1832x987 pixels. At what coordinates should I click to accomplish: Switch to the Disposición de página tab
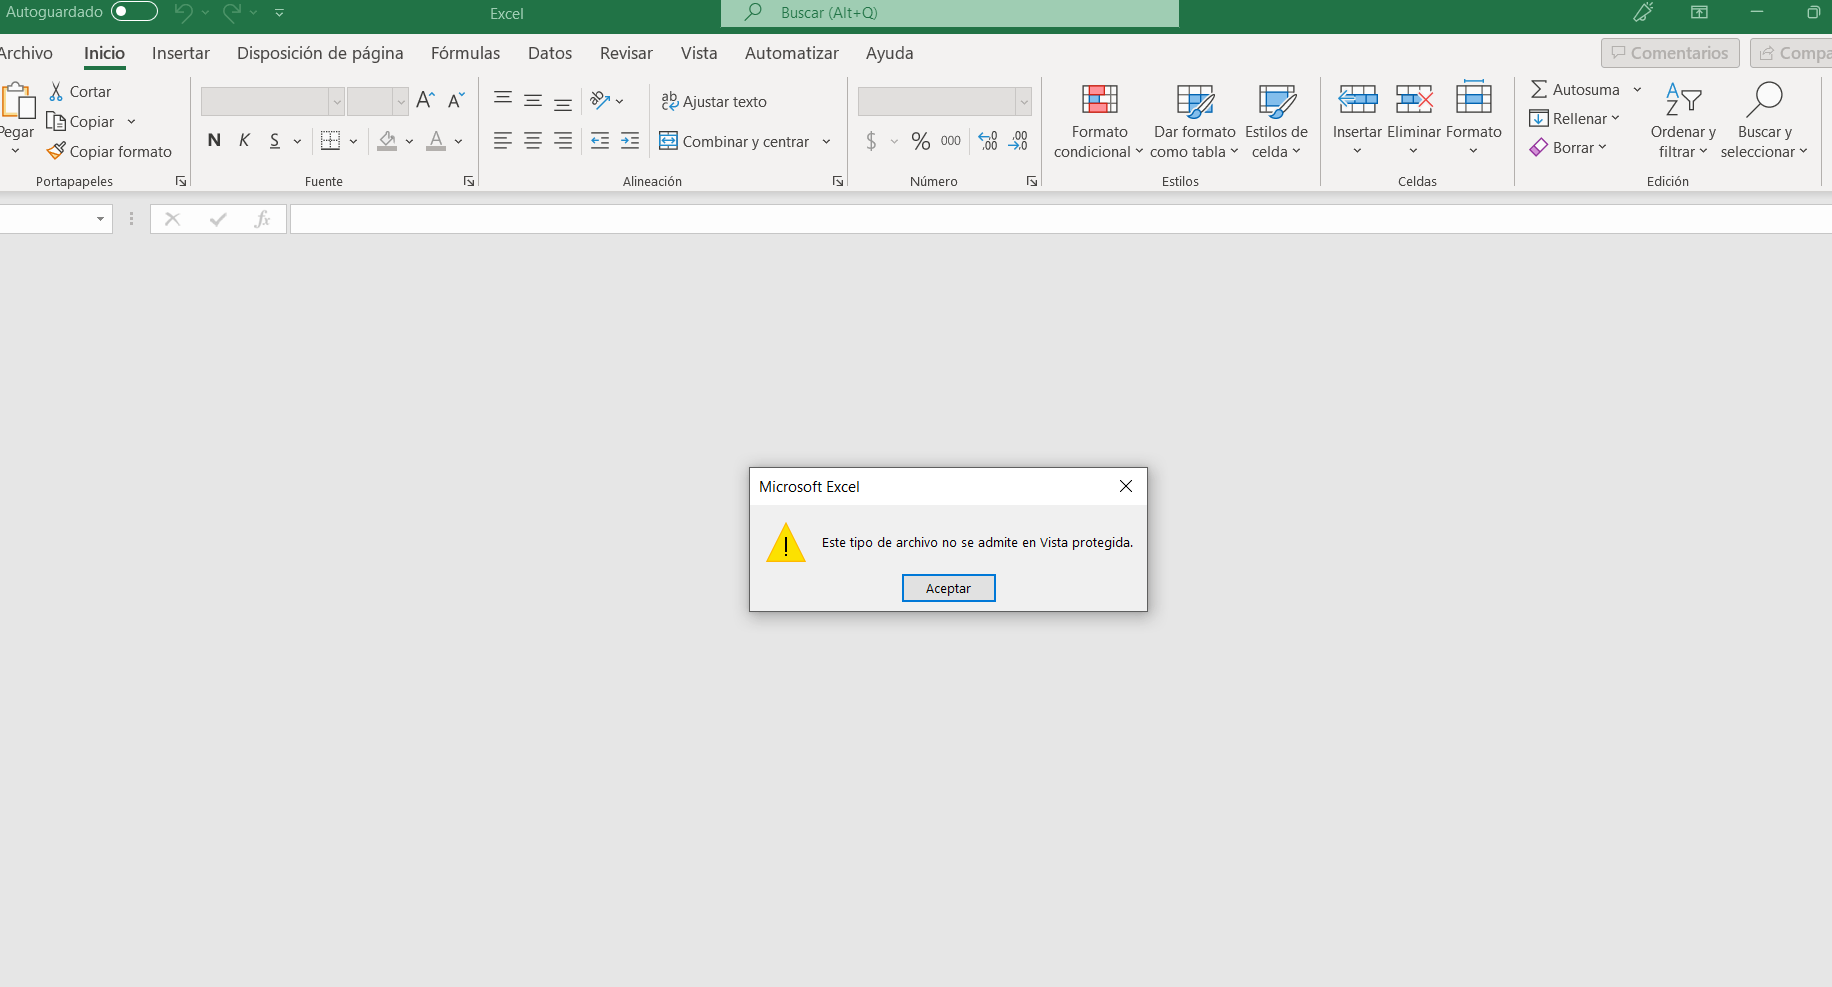point(320,53)
